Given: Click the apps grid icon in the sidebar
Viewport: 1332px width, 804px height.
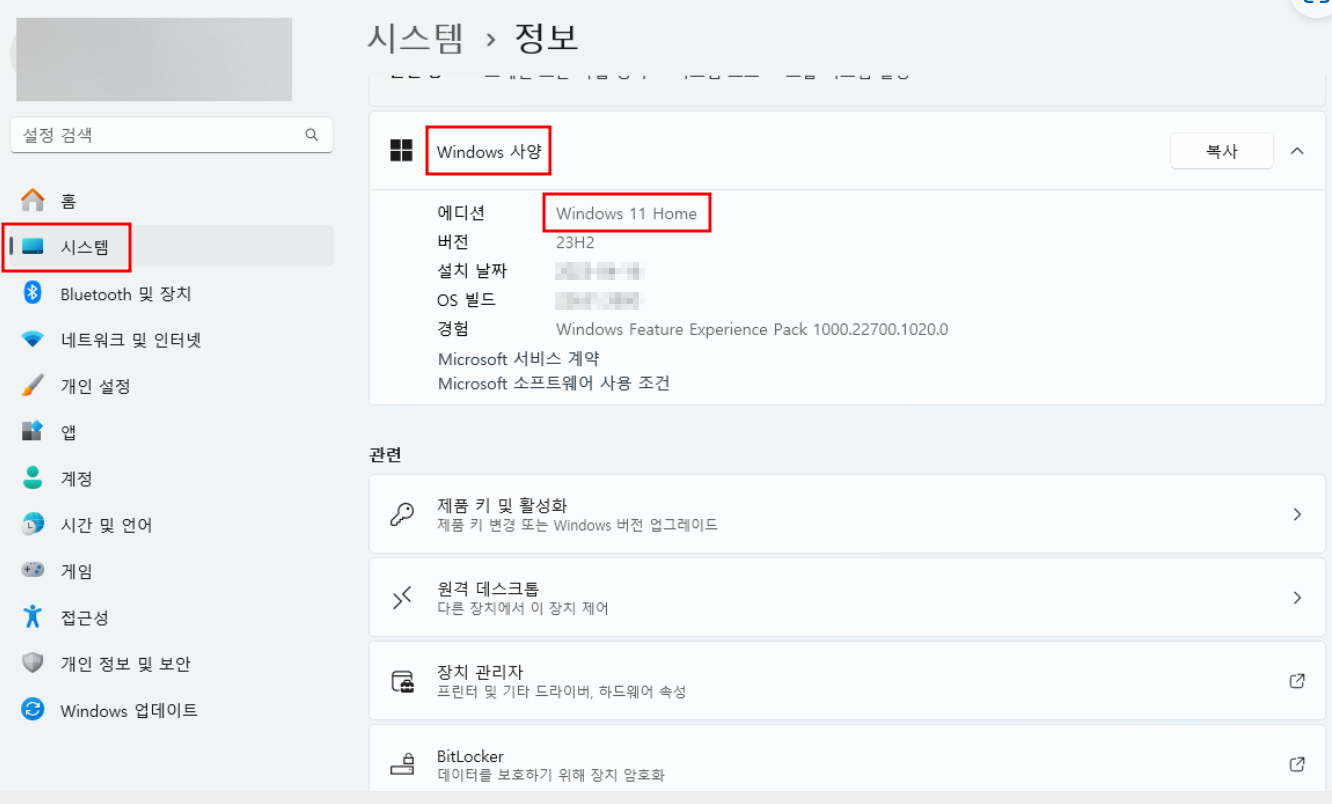Looking at the screenshot, I should pos(33,431).
